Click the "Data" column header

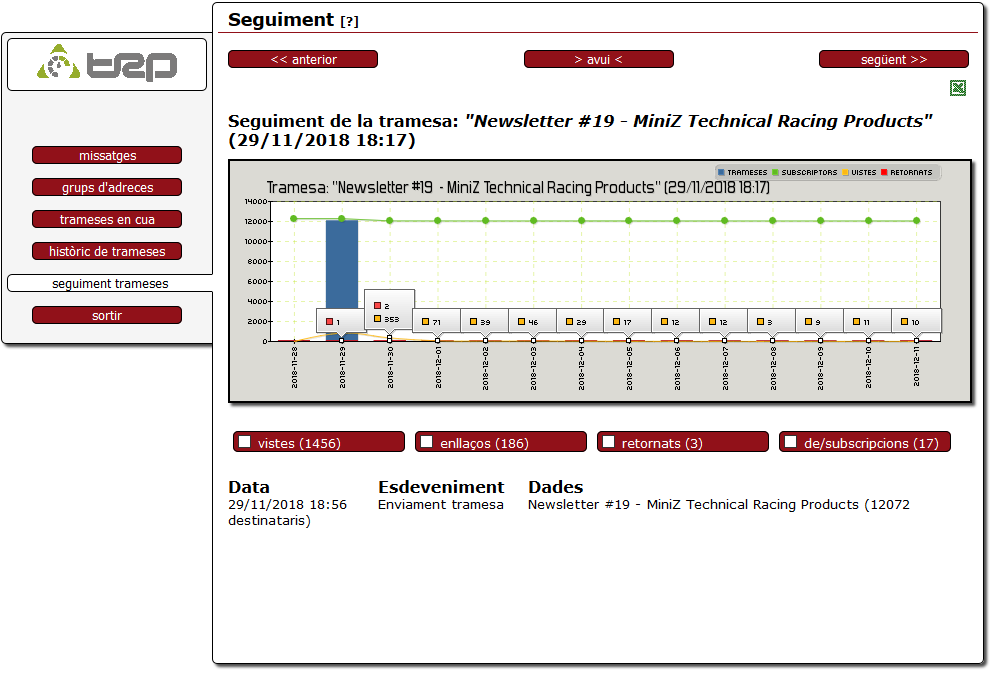(249, 487)
